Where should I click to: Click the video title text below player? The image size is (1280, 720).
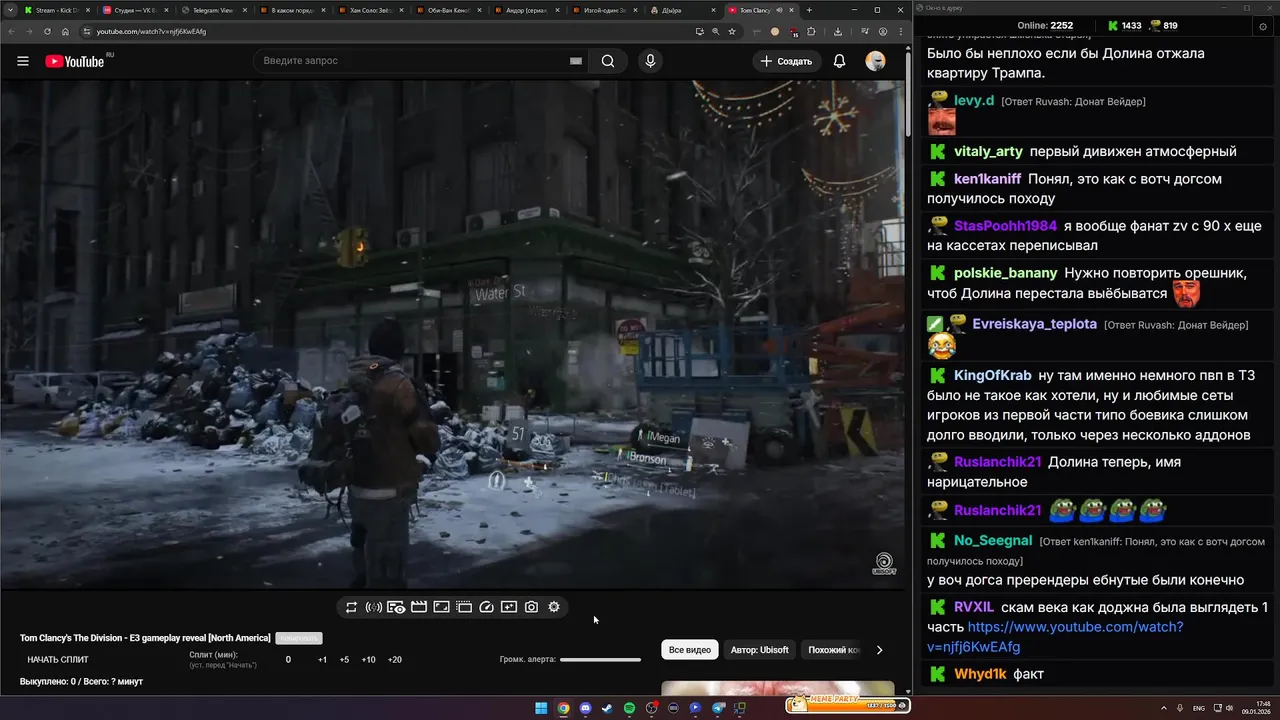[145, 638]
